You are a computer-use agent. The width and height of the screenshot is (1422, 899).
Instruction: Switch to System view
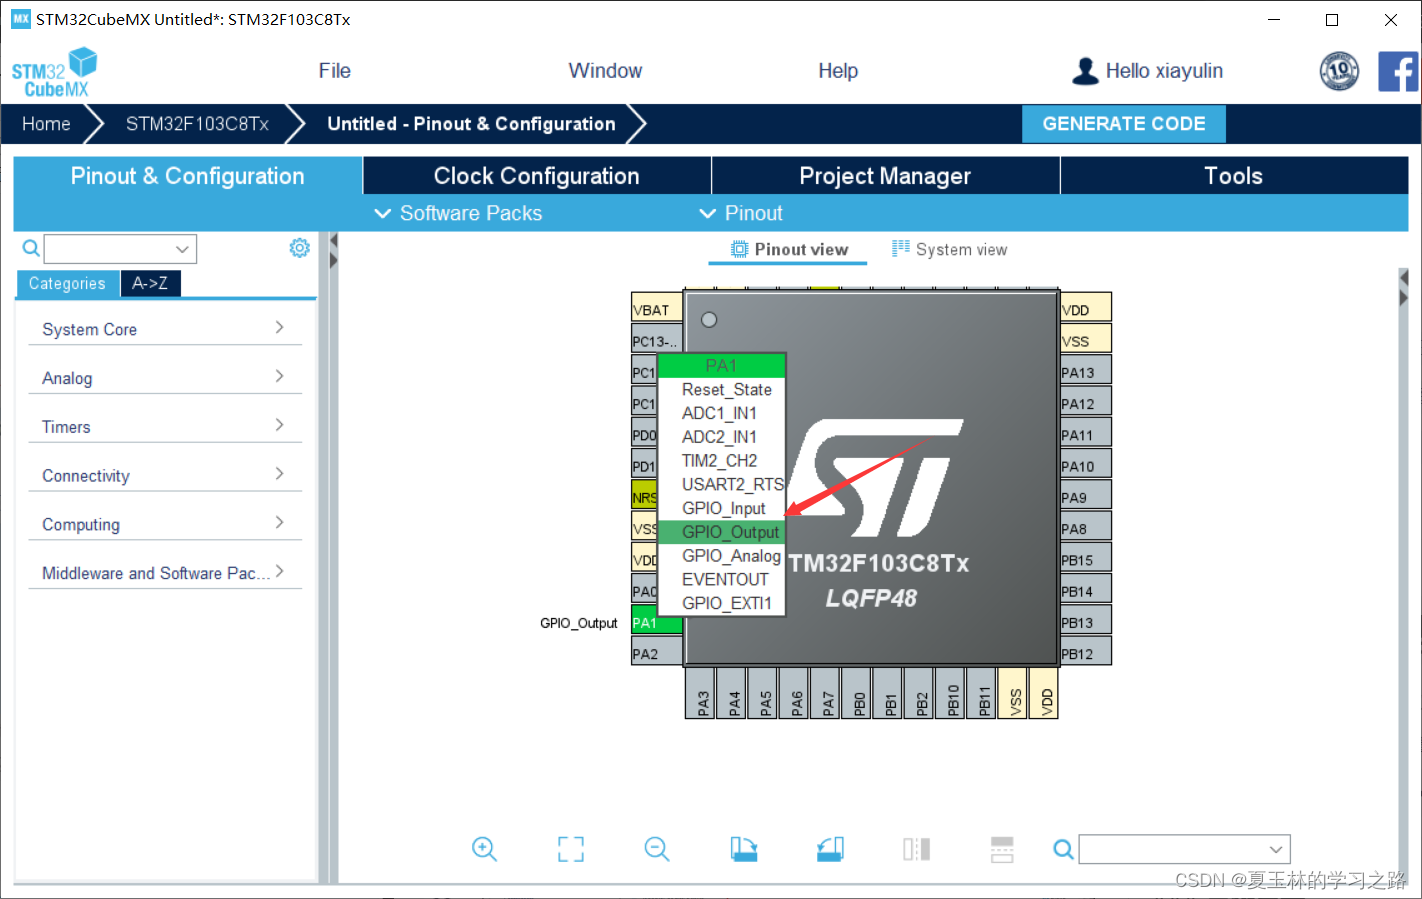pos(950,249)
